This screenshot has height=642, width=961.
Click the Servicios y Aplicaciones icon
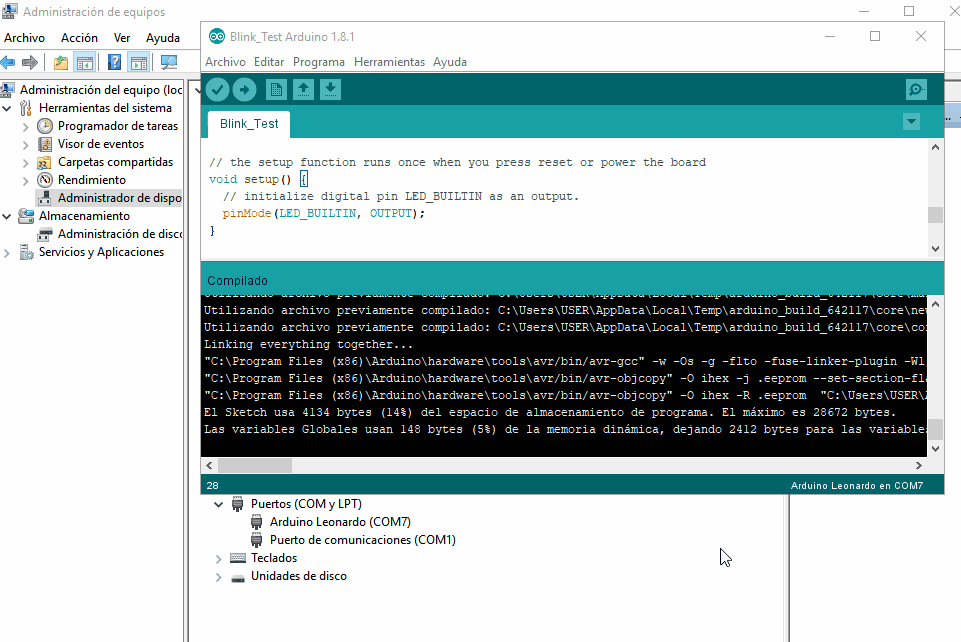click(x=26, y=252)
